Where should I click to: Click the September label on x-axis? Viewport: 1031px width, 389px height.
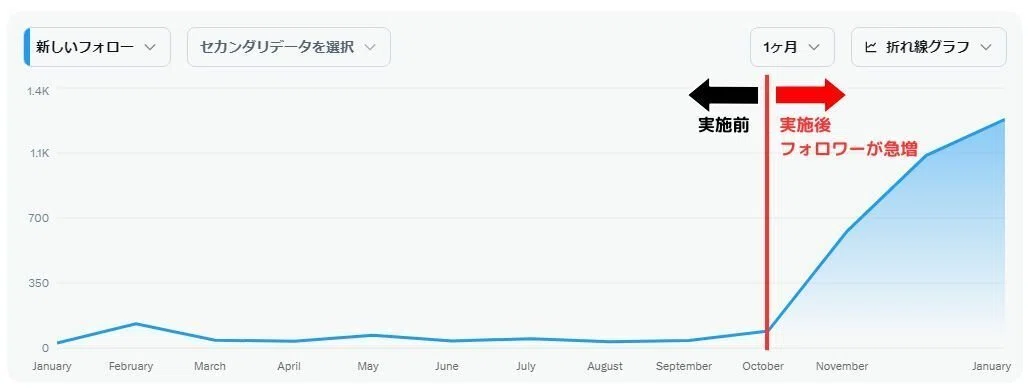pyautogui.click(x=684, y=367)
